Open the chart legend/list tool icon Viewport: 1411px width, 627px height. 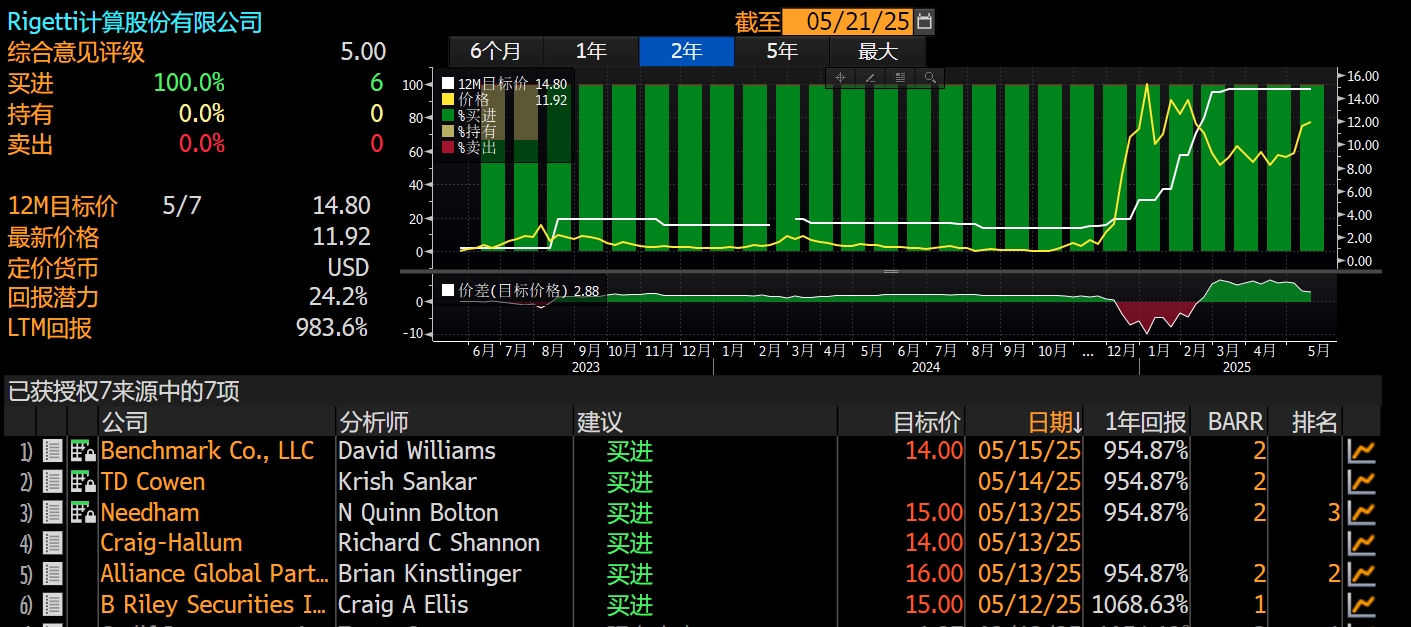pos(900,78)
